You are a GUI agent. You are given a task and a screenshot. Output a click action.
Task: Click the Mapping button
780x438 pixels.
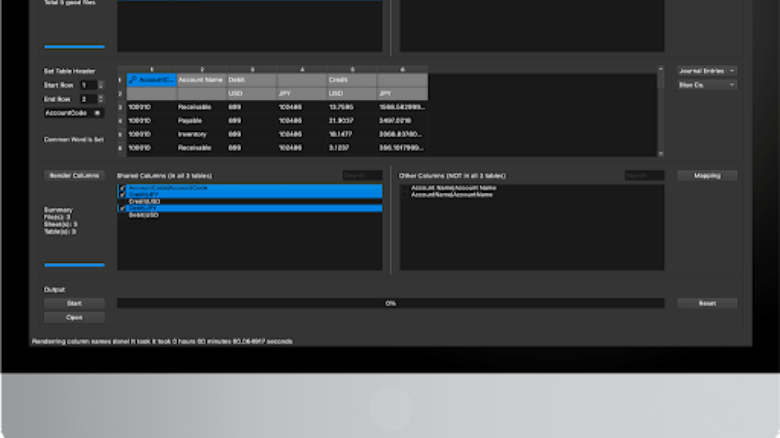[707, 176]
